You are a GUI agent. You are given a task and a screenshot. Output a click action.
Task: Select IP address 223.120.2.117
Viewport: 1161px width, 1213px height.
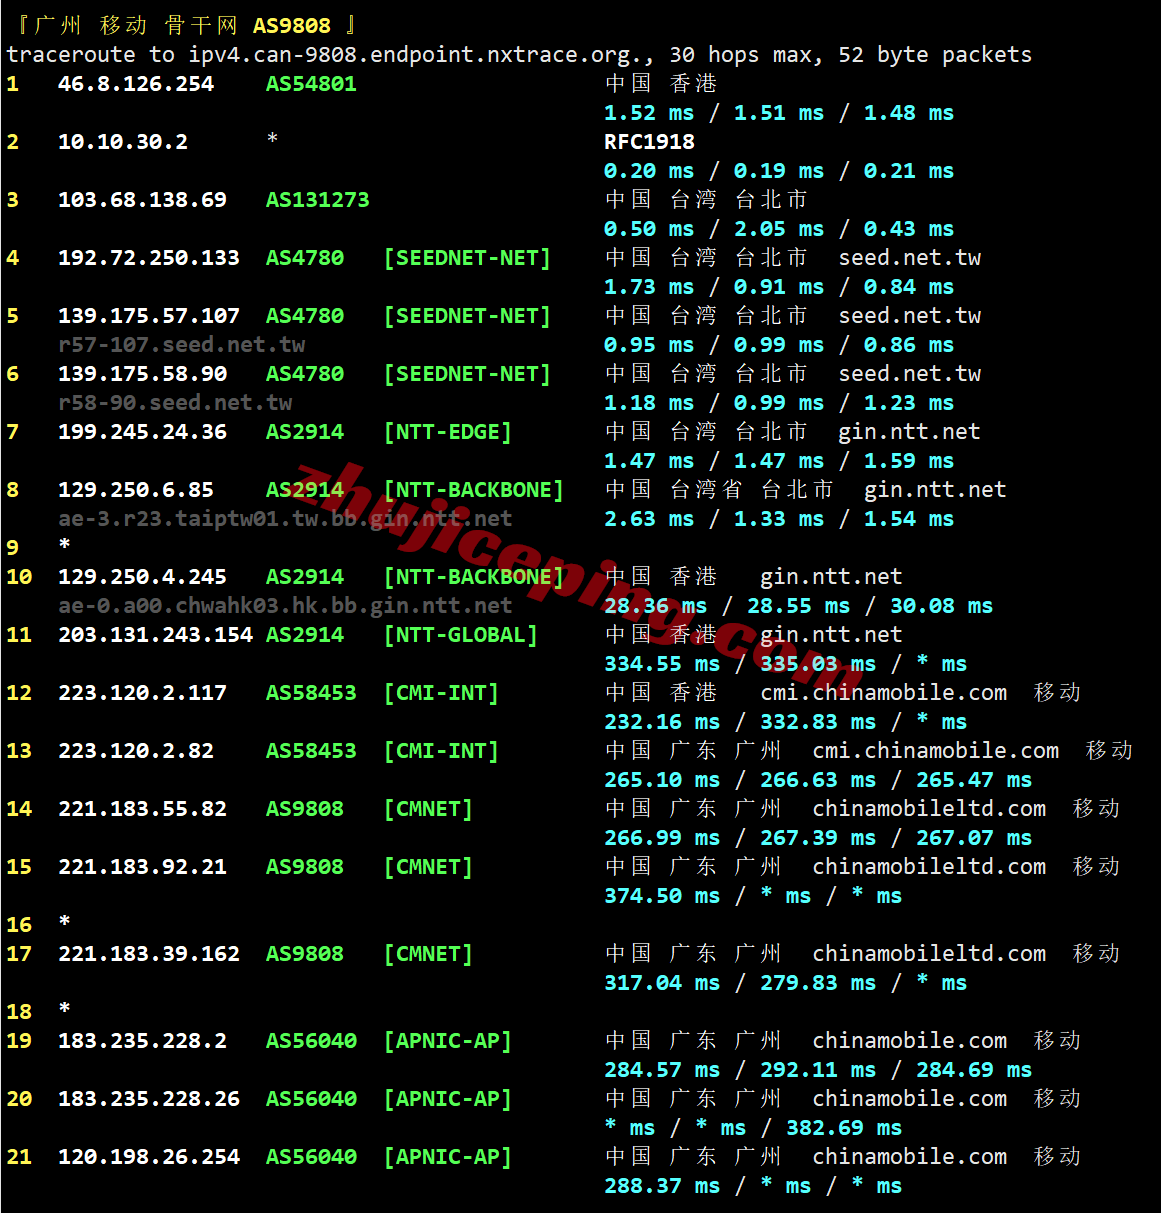pyautogui.click(x=143, y=693)
